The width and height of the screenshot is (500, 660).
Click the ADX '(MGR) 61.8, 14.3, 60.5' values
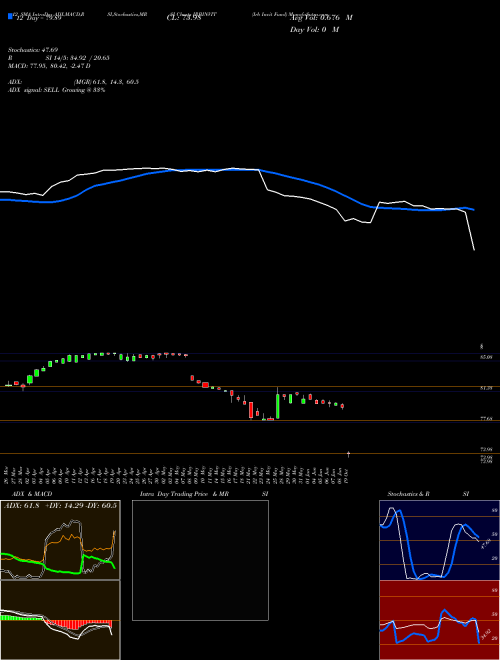click(x=106, y=82)
